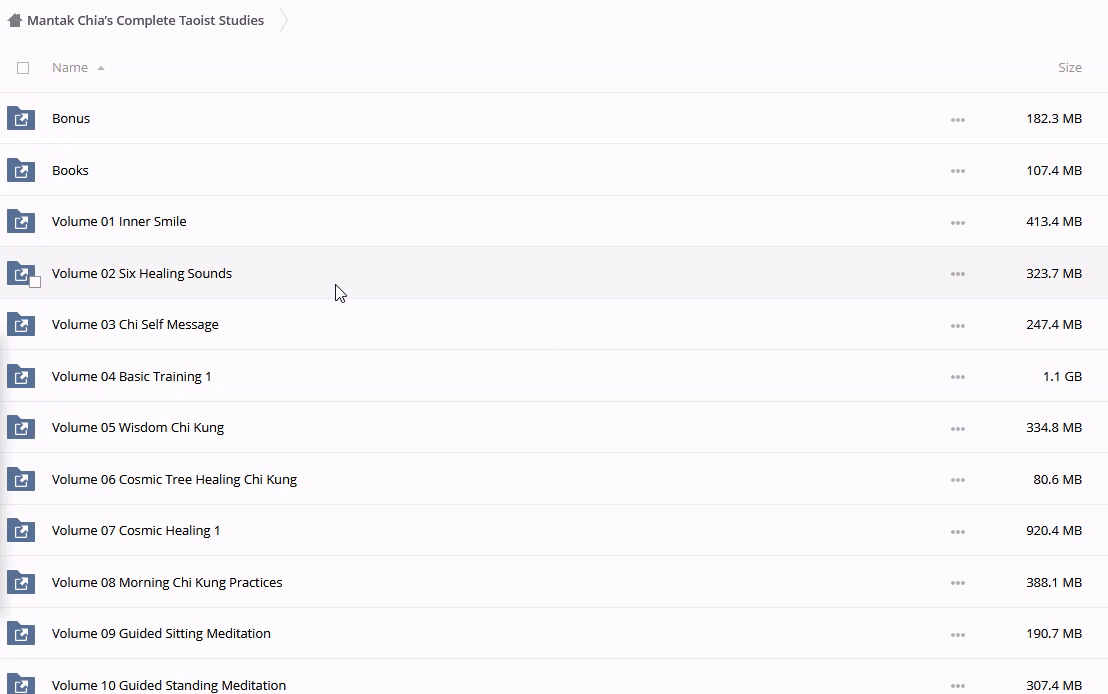Open the more options menu for Volume 08
This screenshot has width=1108, height=694.
957,583
